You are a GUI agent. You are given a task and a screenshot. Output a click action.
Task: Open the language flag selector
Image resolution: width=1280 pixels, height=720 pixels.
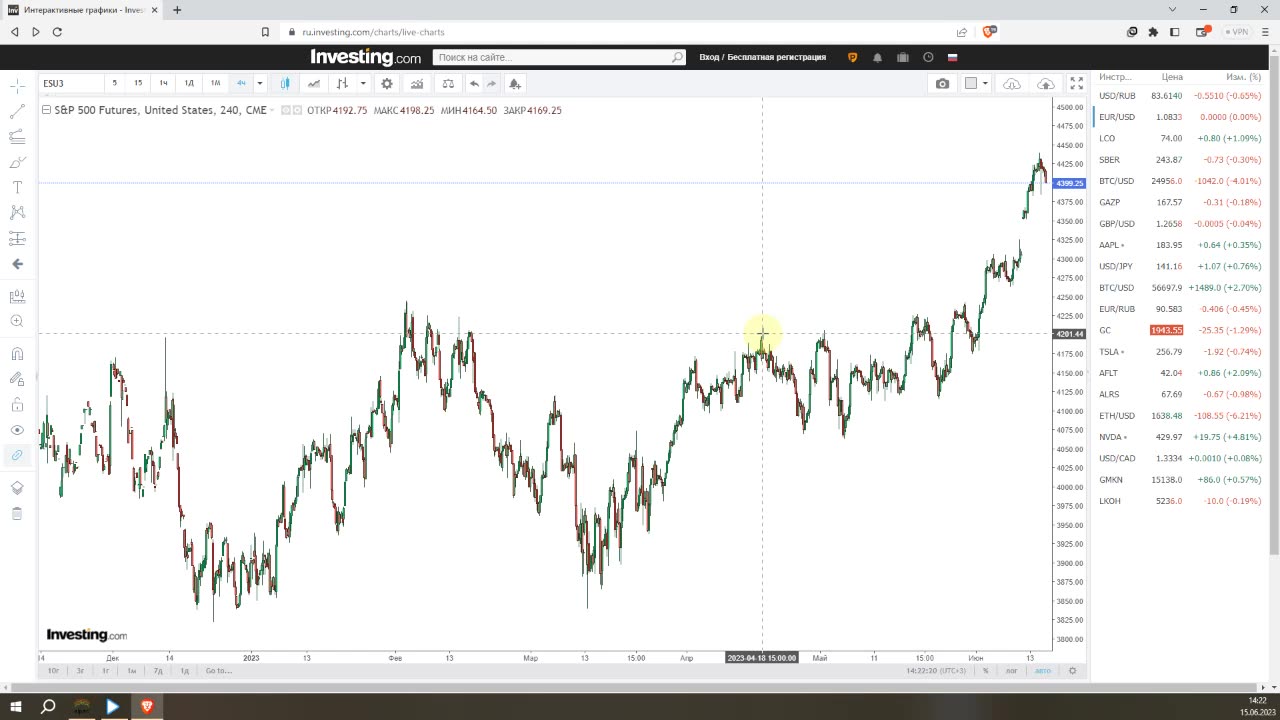953,57
